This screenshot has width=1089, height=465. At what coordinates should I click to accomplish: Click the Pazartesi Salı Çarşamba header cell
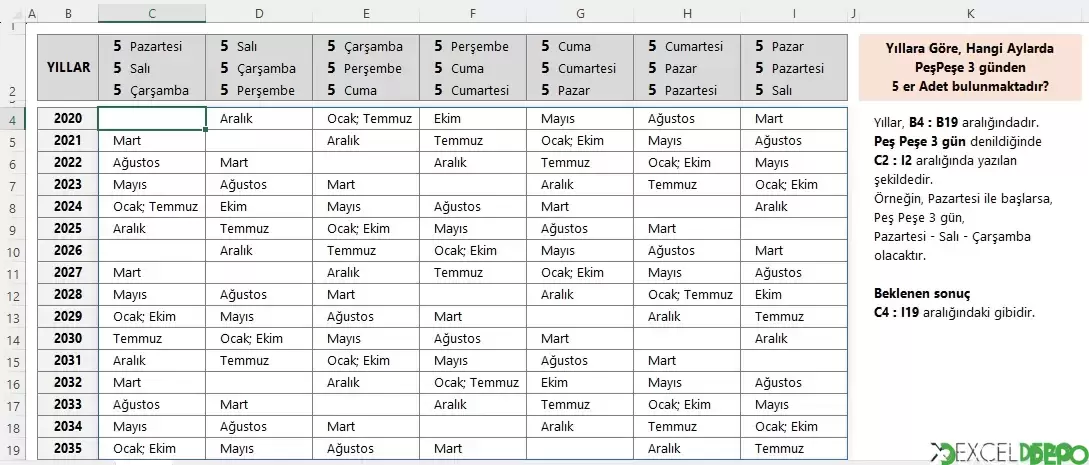152,68
